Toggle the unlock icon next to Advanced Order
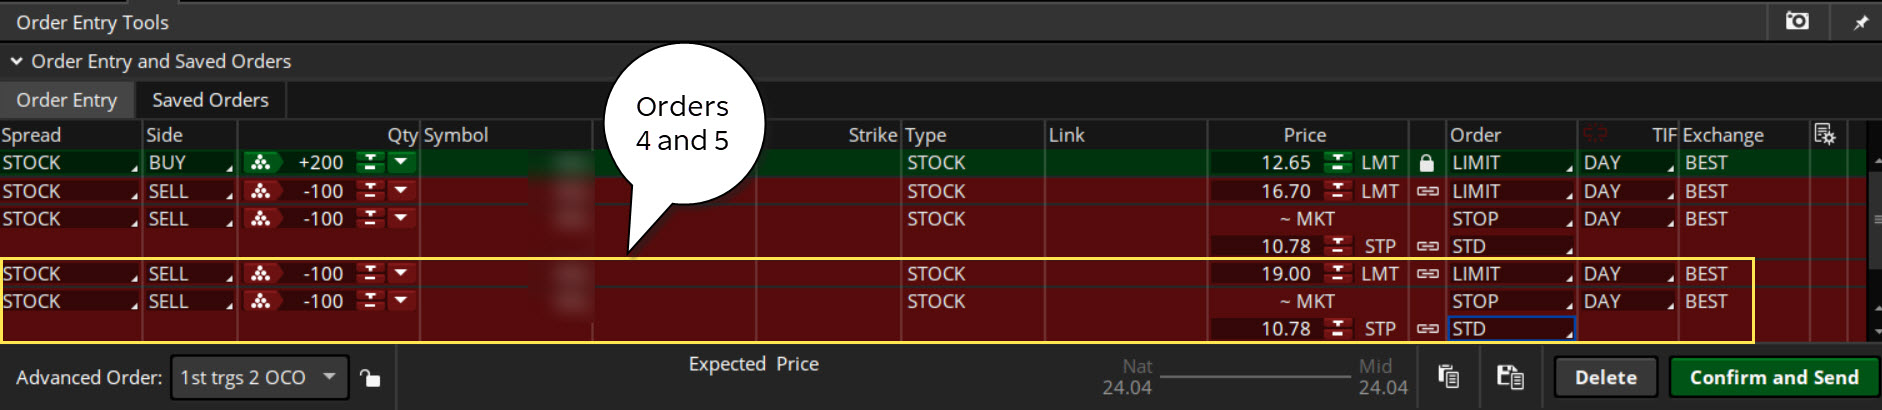Screen dimensions: 1882x410 tap(370, 377)
